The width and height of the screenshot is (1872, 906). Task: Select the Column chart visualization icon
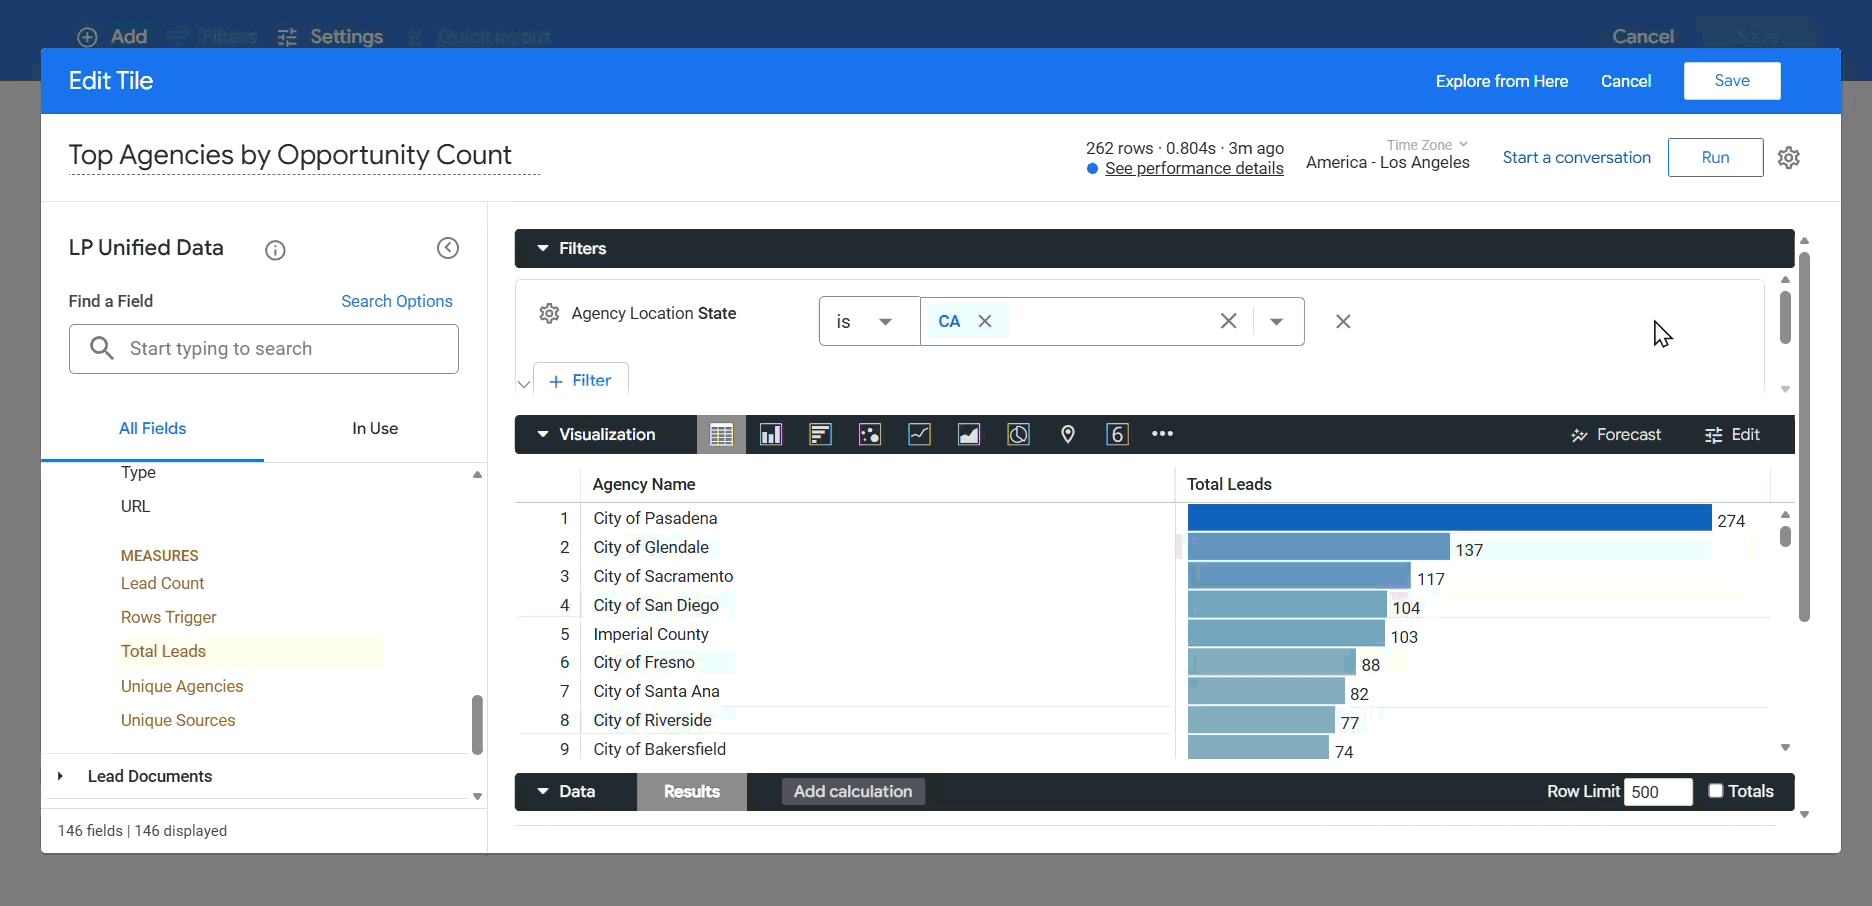(771, 434)
